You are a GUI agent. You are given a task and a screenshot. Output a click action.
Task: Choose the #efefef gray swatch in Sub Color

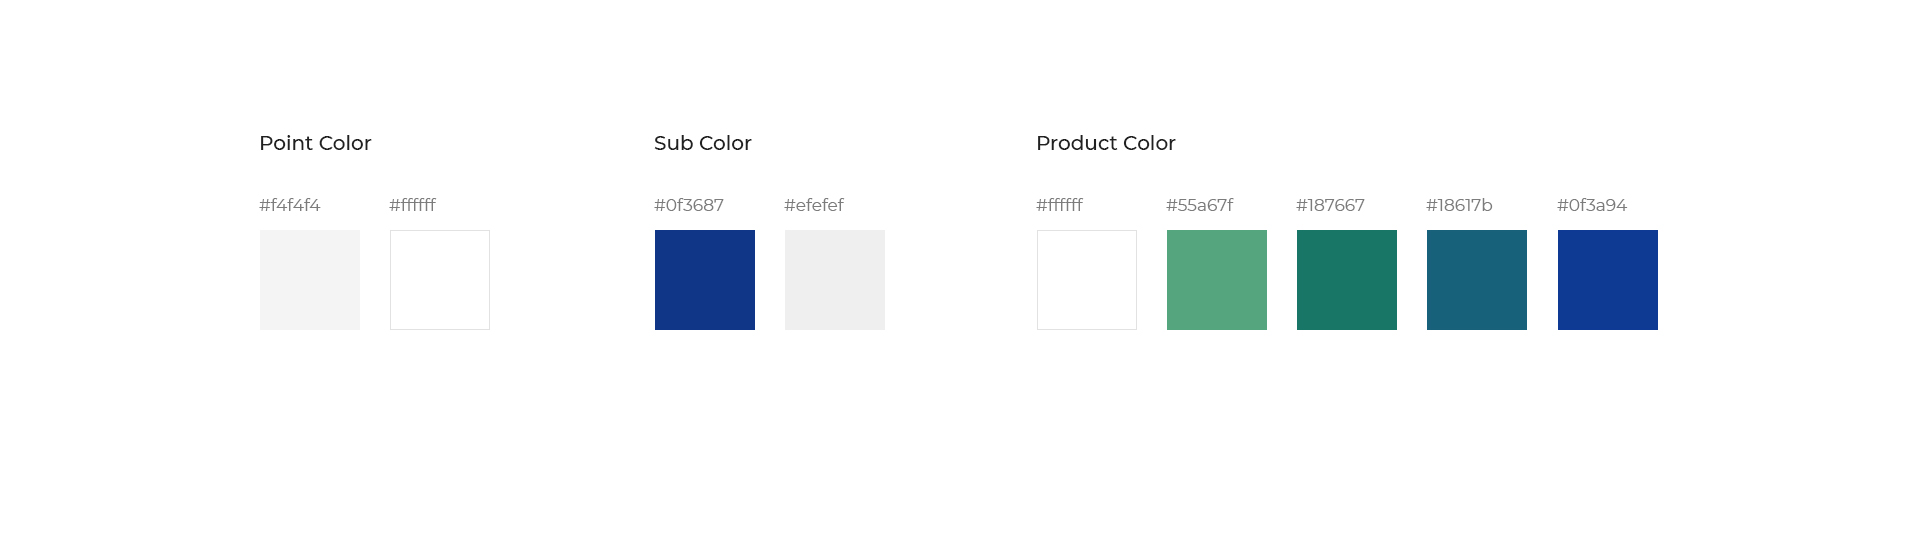pyautogui.click(x=835, y=280)
